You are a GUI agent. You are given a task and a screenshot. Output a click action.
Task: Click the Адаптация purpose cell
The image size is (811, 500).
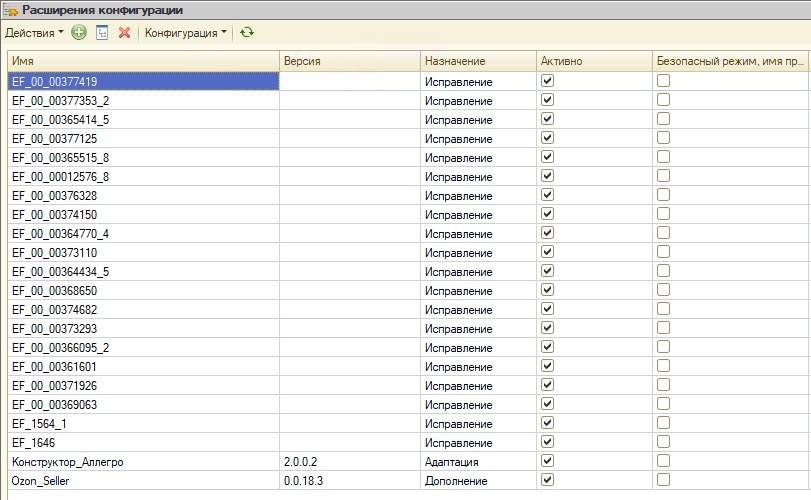click(478, 462)
